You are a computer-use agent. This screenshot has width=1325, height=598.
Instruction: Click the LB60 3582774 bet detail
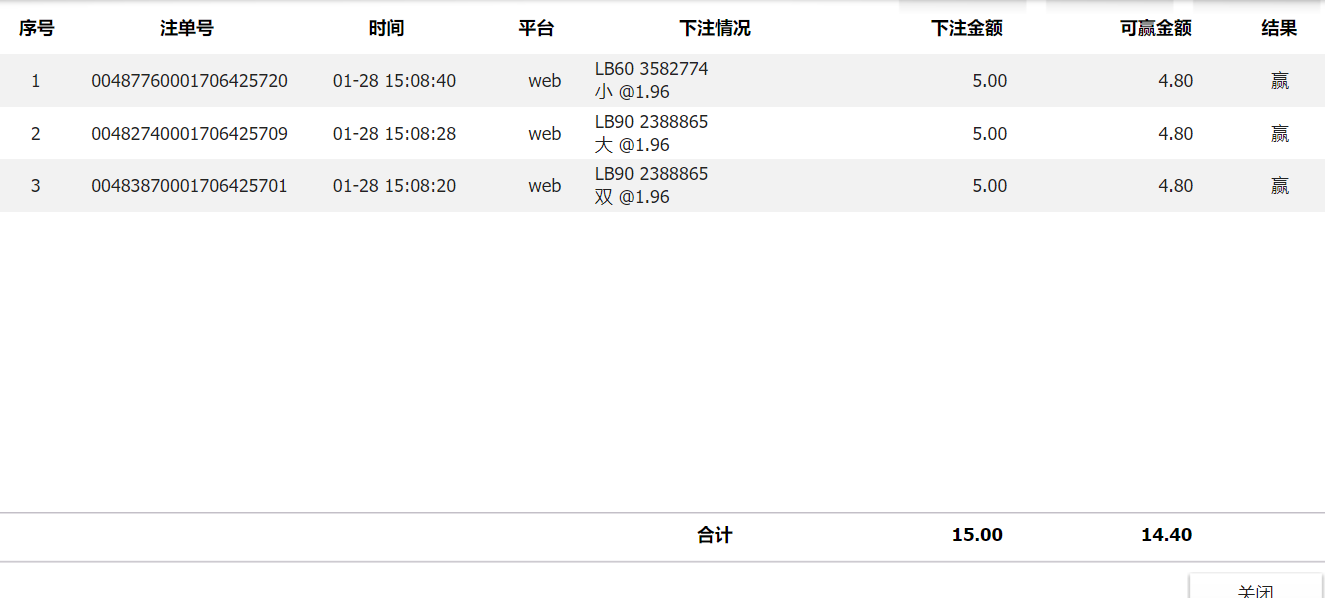(x=651, y=69)
